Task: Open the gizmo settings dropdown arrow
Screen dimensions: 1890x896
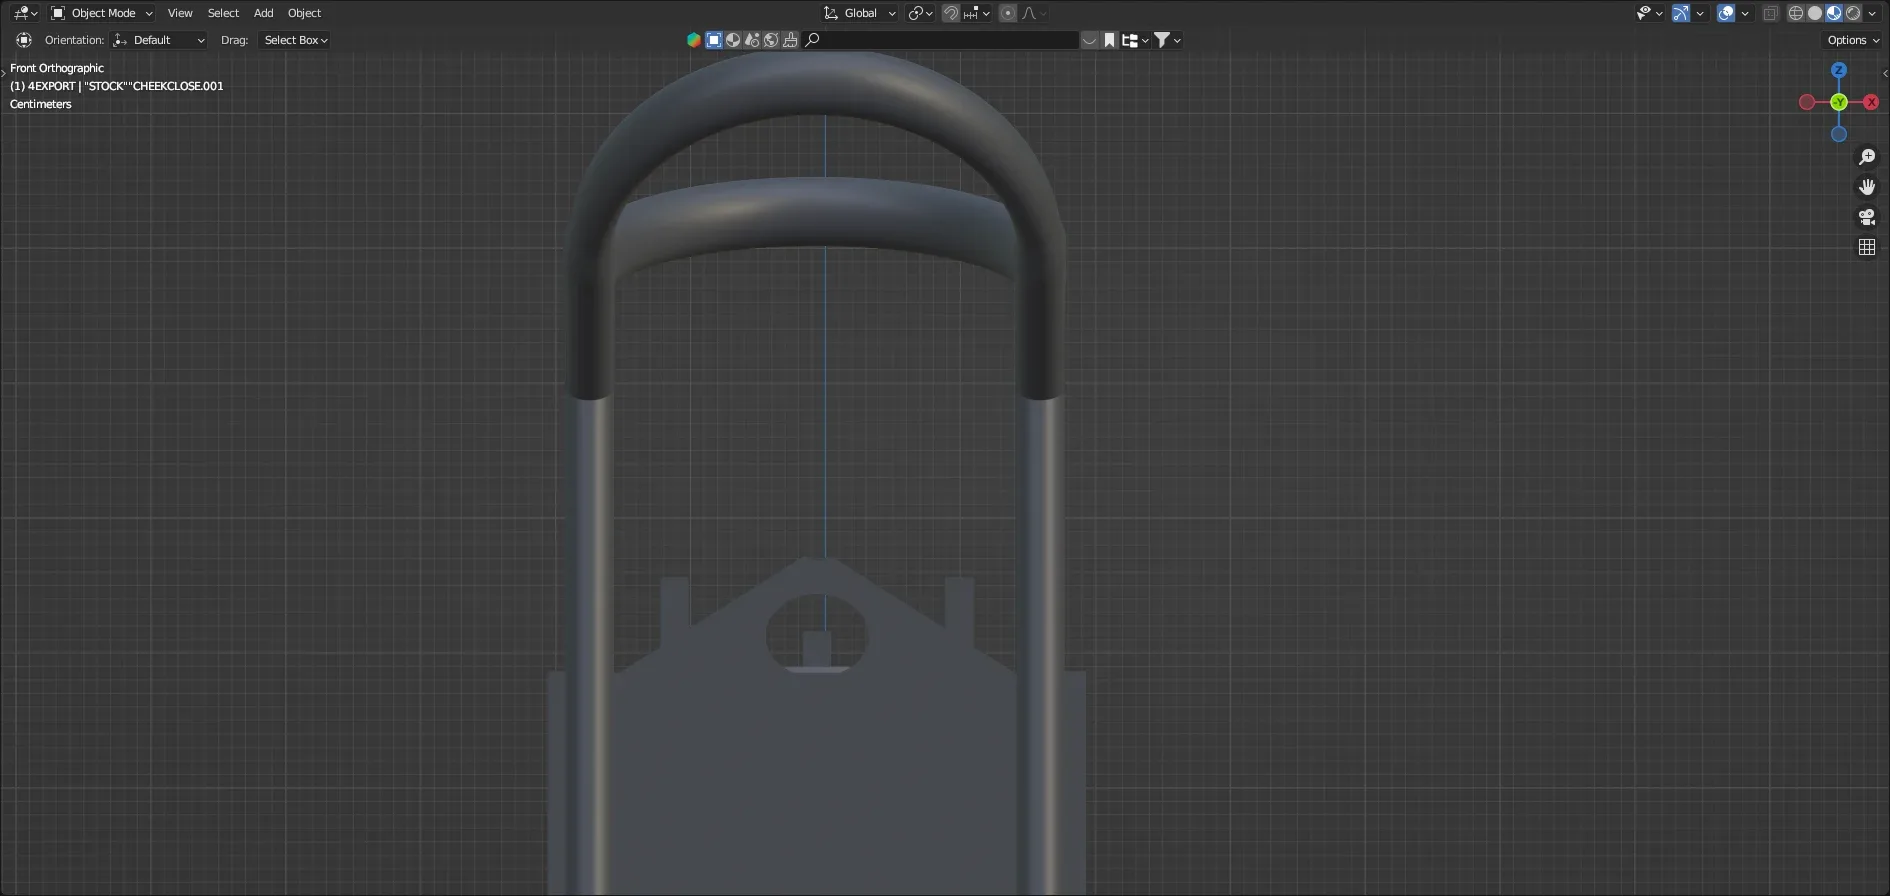Action: pyautogui.click(x=1700, y=13)
